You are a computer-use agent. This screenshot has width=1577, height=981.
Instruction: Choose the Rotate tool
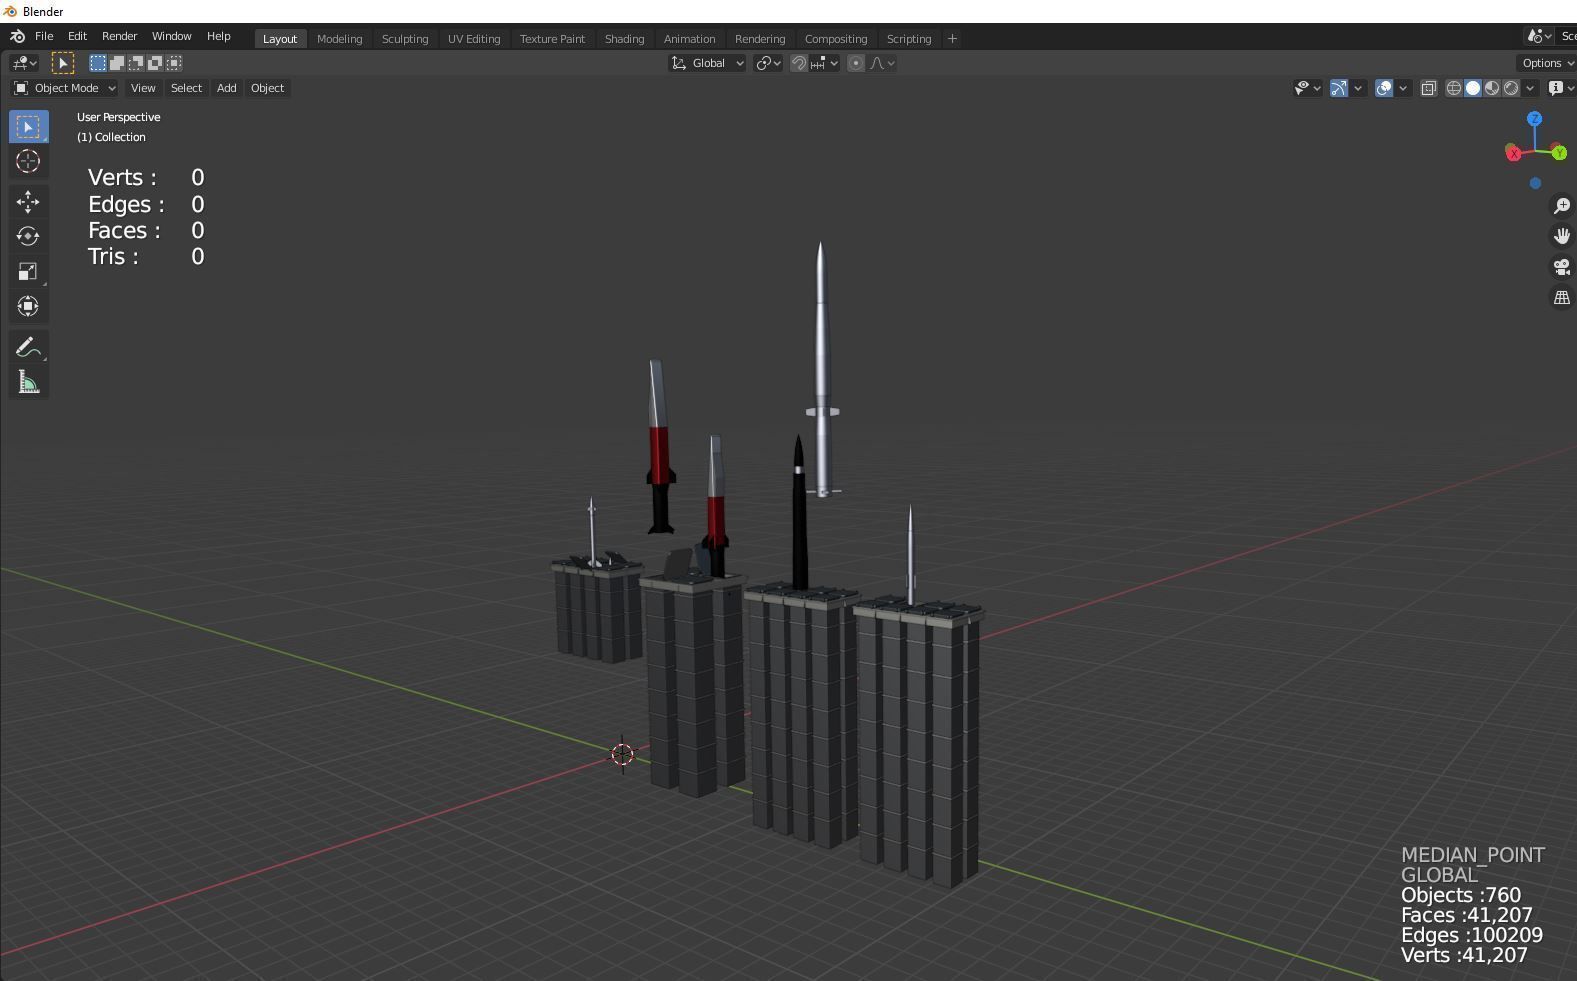28,236
